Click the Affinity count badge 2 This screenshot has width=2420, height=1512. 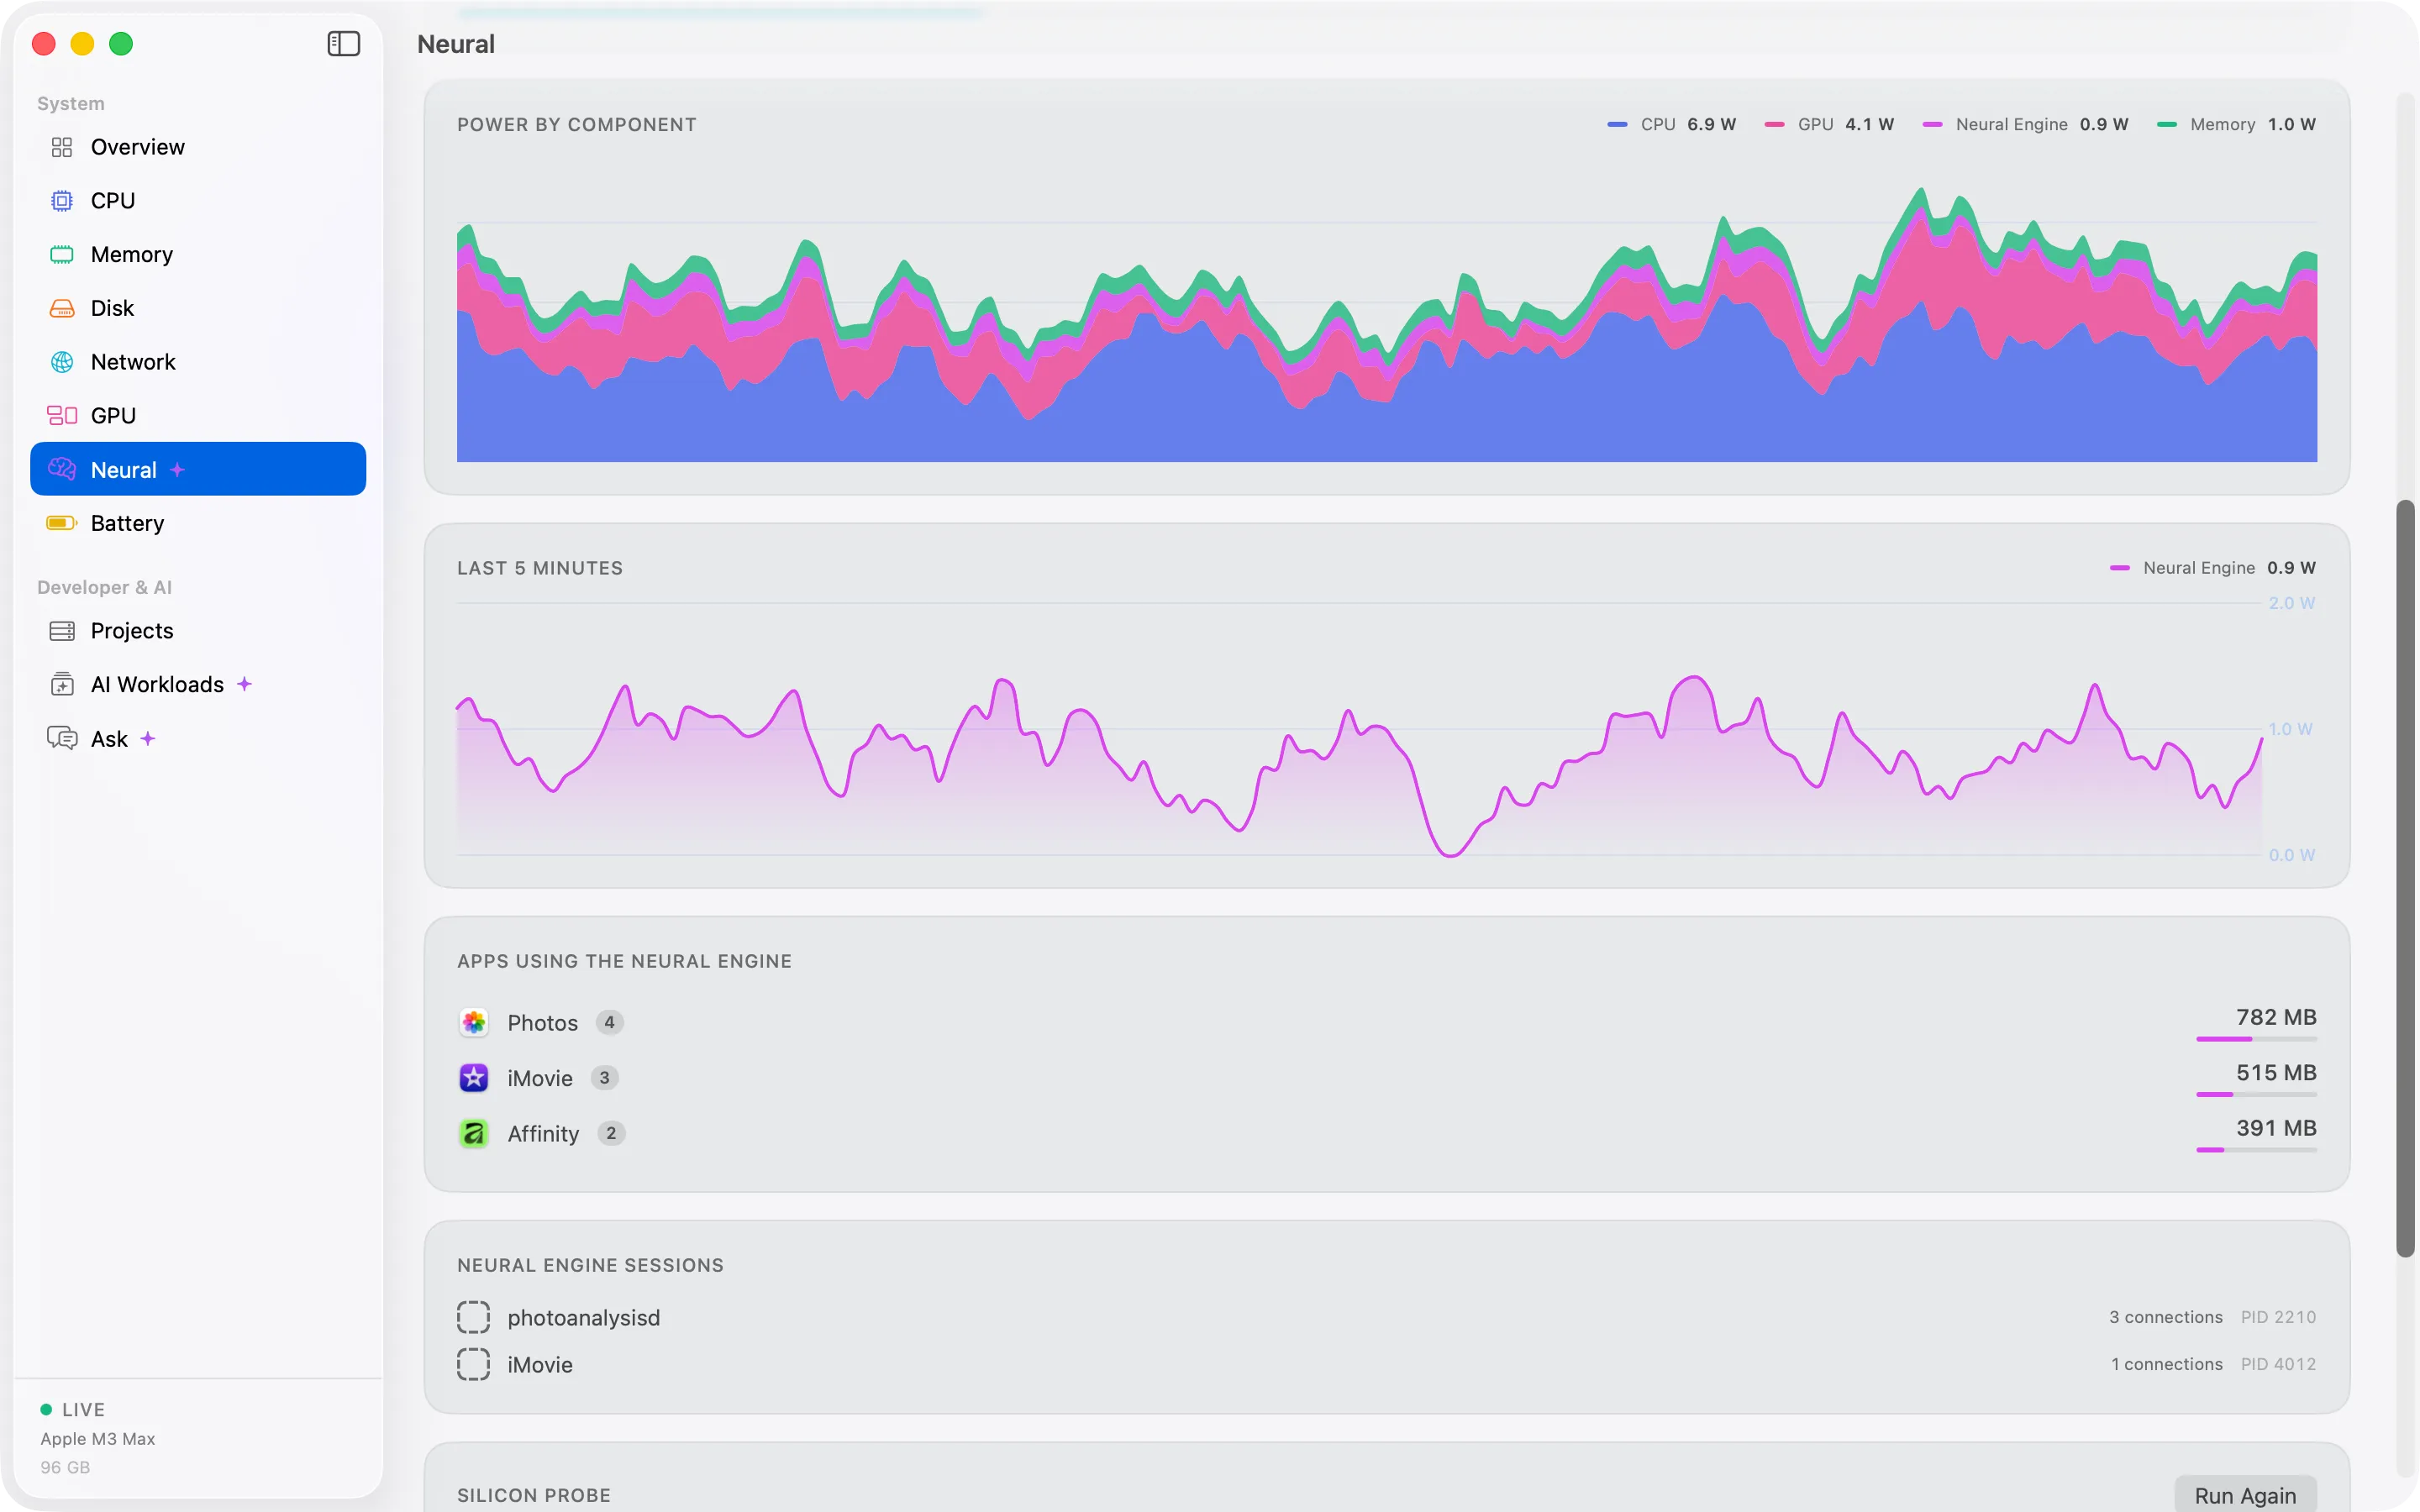click(x=611, y=1133)
